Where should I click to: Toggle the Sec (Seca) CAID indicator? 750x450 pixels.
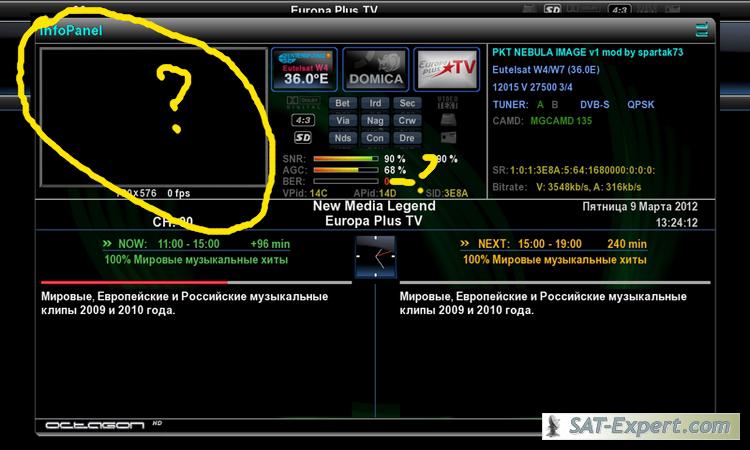(x=407, y=103)
